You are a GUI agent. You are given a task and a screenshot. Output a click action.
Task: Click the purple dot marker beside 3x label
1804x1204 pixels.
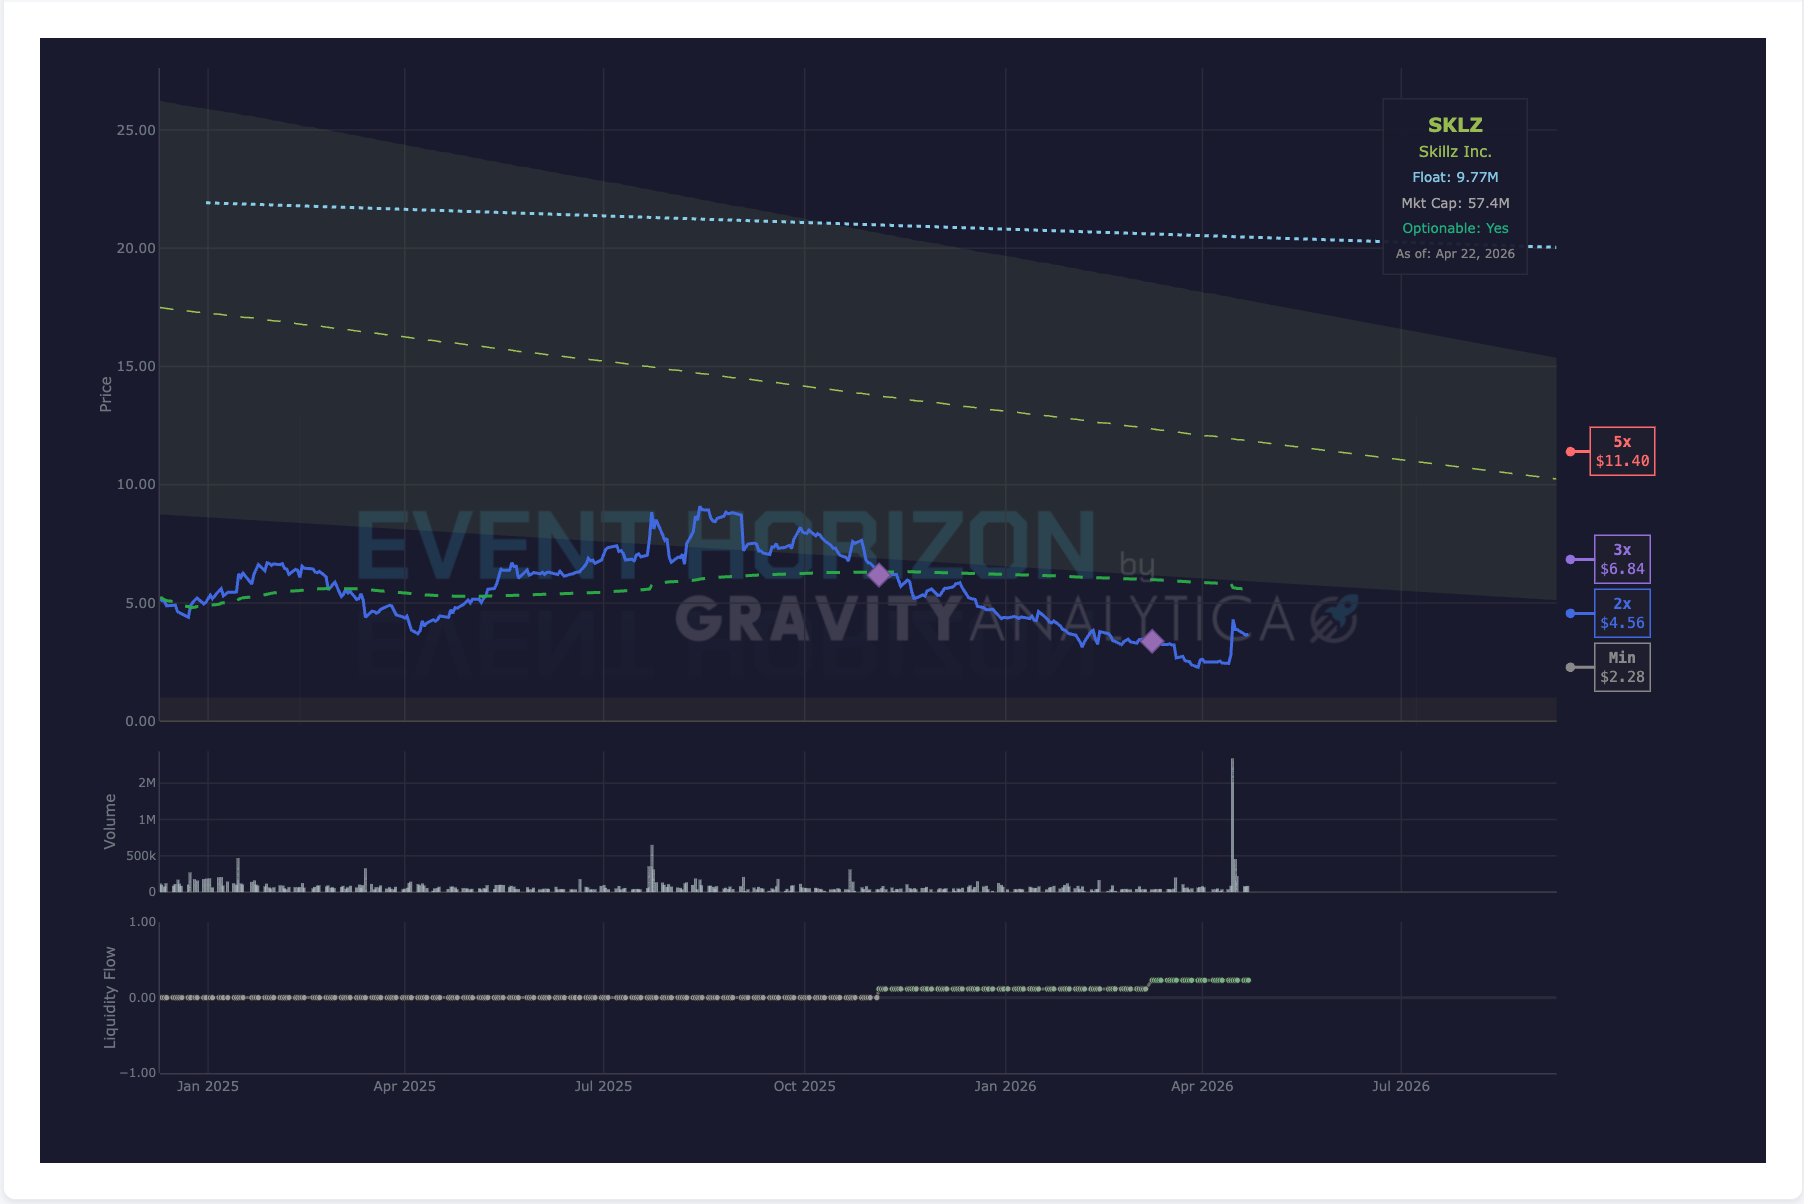(x=1571, y=559)
